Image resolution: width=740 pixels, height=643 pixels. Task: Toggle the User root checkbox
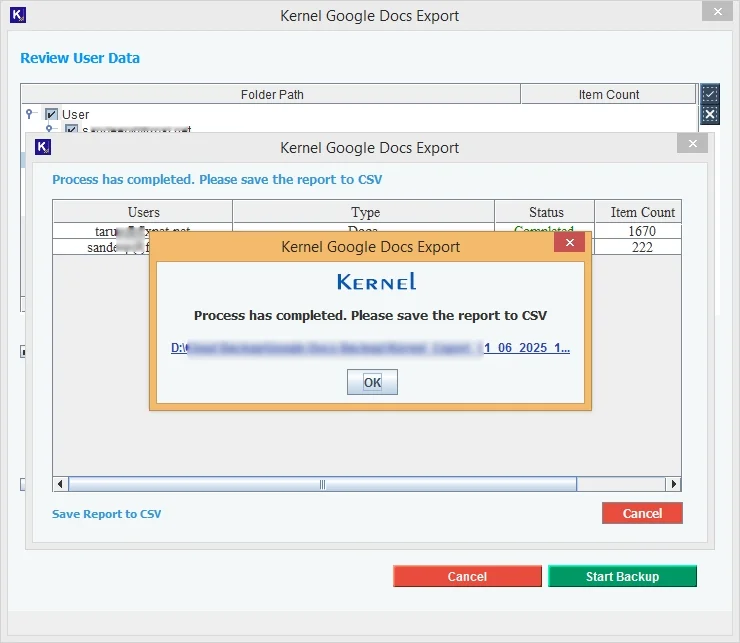click(51, 114)
